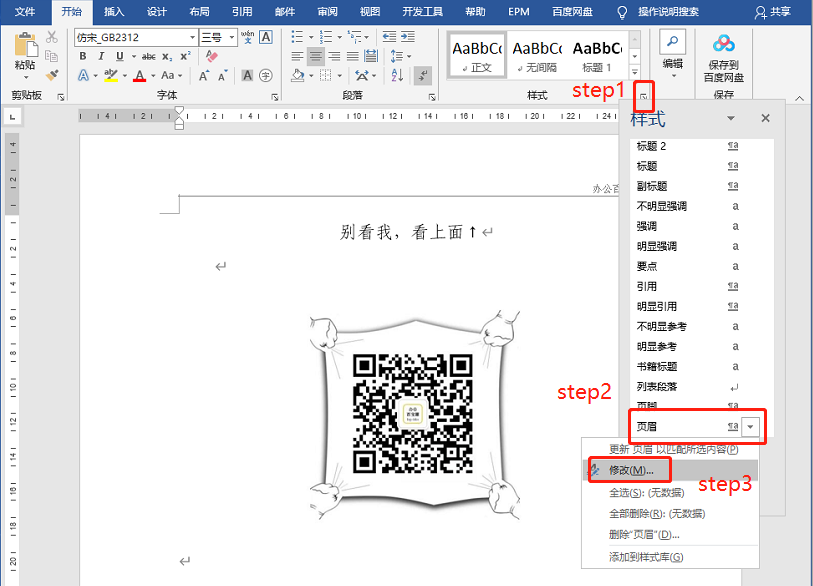
Task: Switch to the 布局 tab
Action: point(199,11)
